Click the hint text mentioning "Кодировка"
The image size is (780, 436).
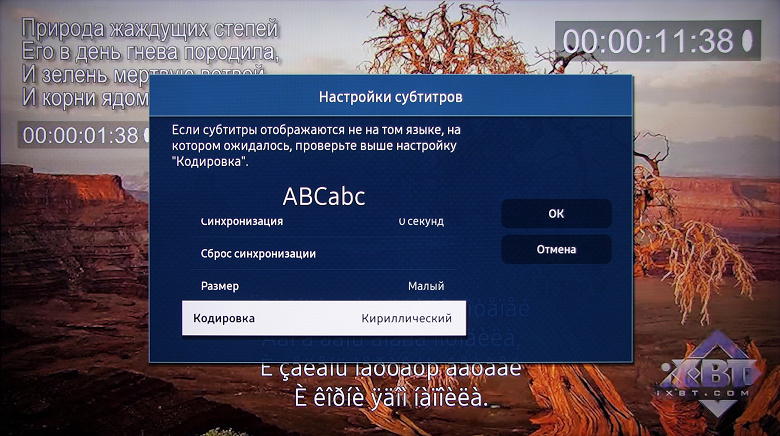[x=316, y=146]
